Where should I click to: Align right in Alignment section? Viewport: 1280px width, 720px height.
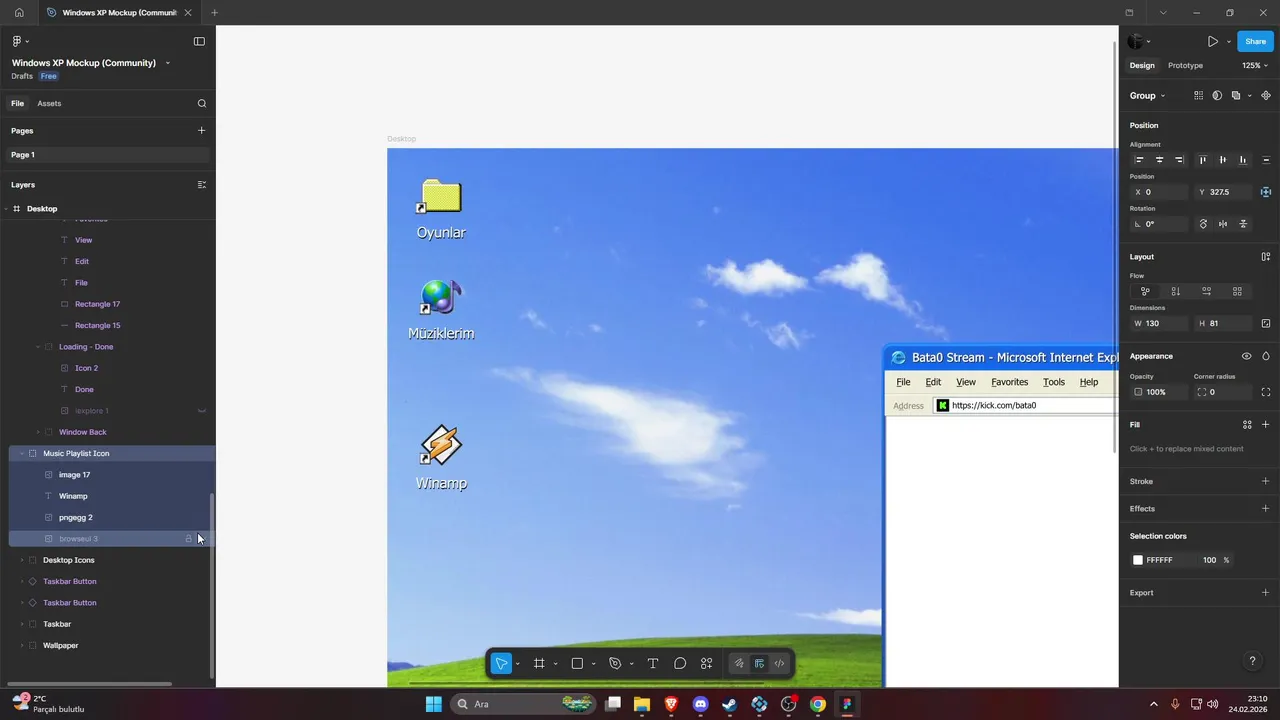(1179, 160)
